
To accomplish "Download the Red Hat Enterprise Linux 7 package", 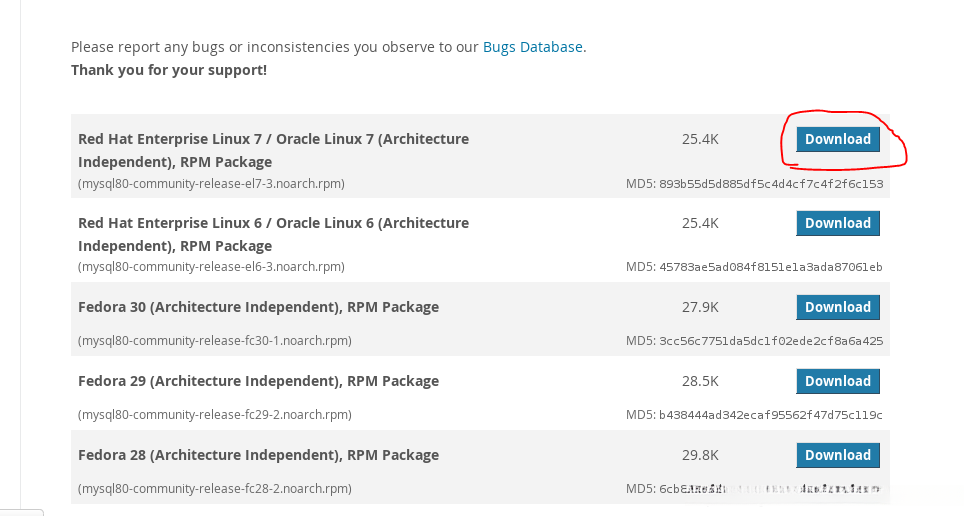I will (837, 139).
